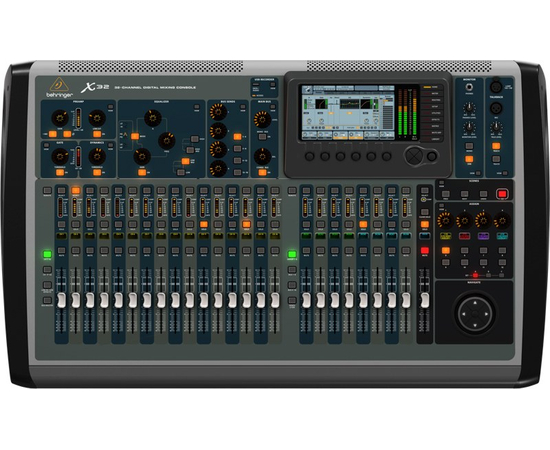Open the Setup screen button
The height and width of the screenshot is (450, 550).
(x=432, y=107)
